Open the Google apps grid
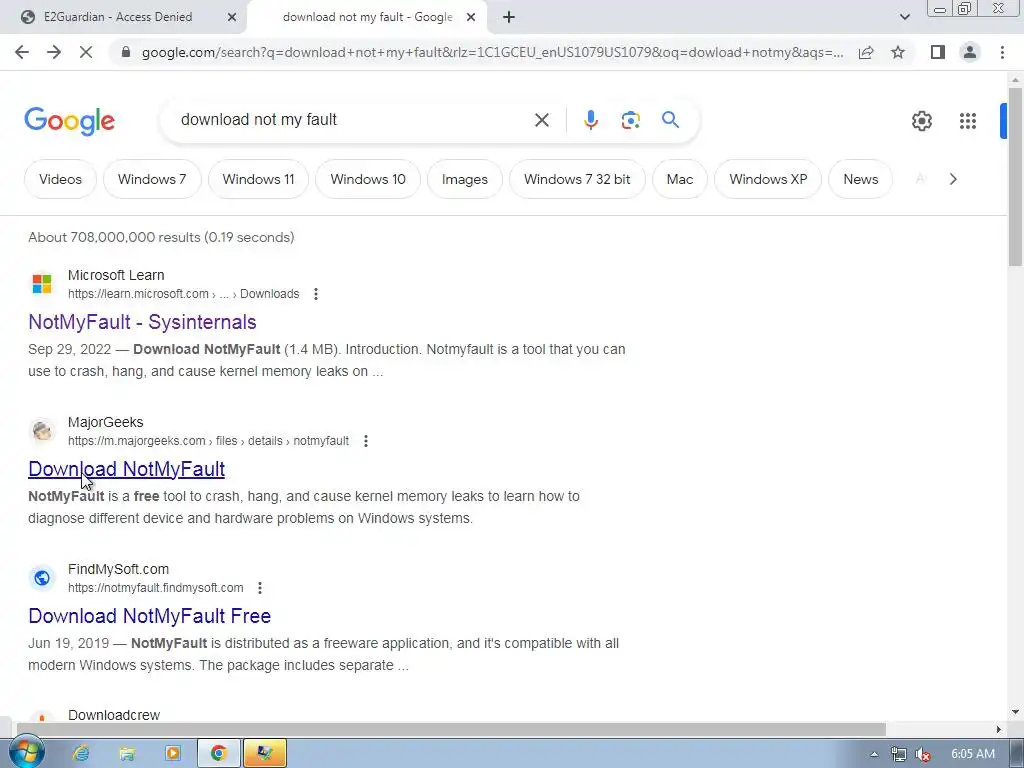Screen dimensions: 1024x768 pos(967,121)
